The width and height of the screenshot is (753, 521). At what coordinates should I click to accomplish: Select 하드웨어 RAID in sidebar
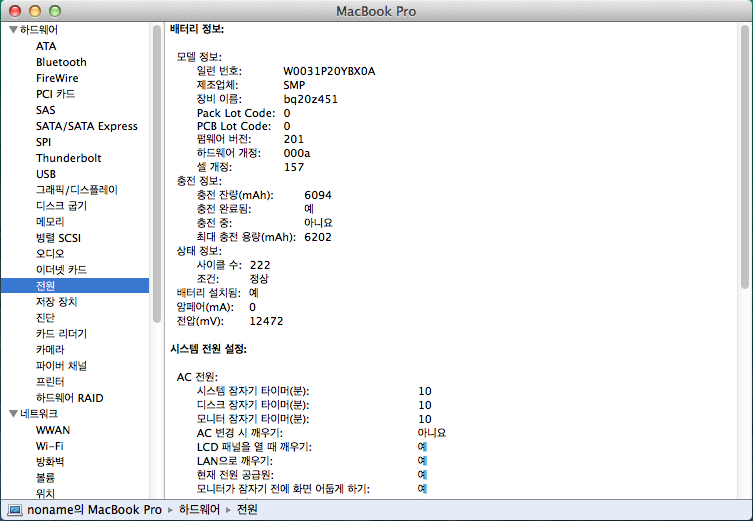[x=69, y=398]
